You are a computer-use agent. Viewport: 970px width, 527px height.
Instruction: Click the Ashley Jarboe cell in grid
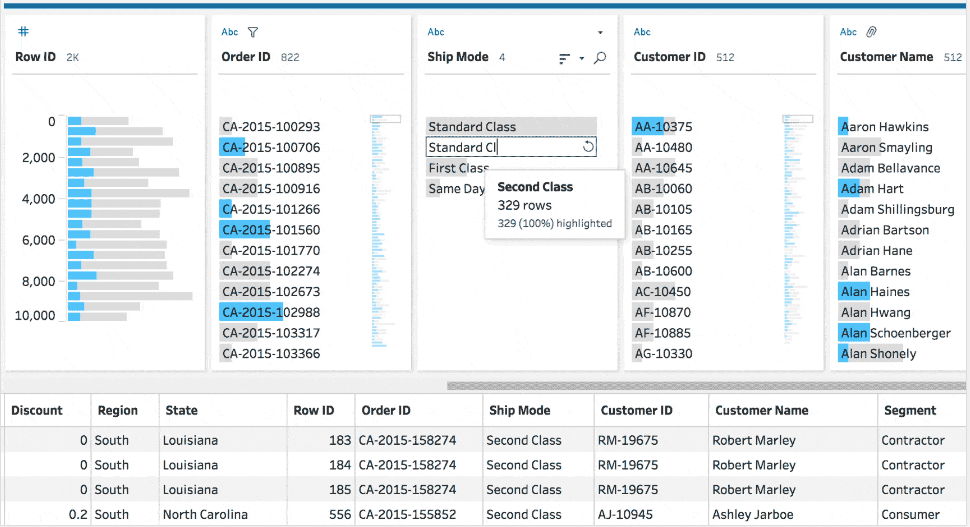pyautogui.click(x=792, y=514)
